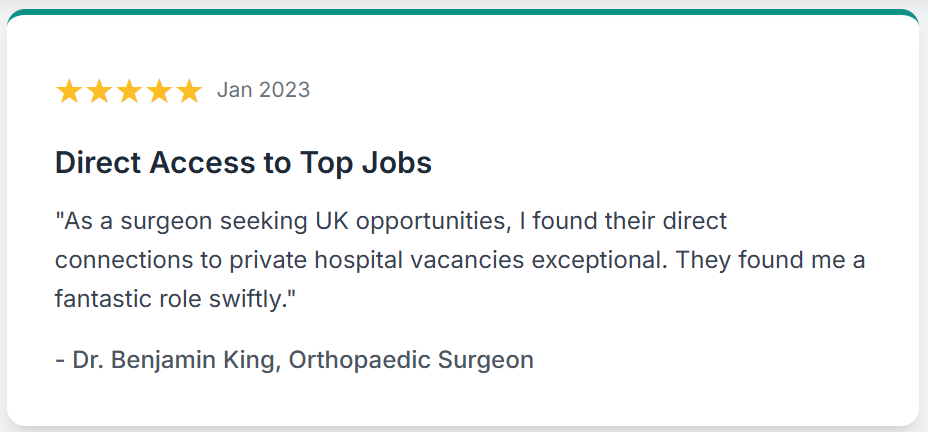Click the "Jan 2023" review date
The width and height of the screenshot is (928, 432).
click(x=263, y=90)
